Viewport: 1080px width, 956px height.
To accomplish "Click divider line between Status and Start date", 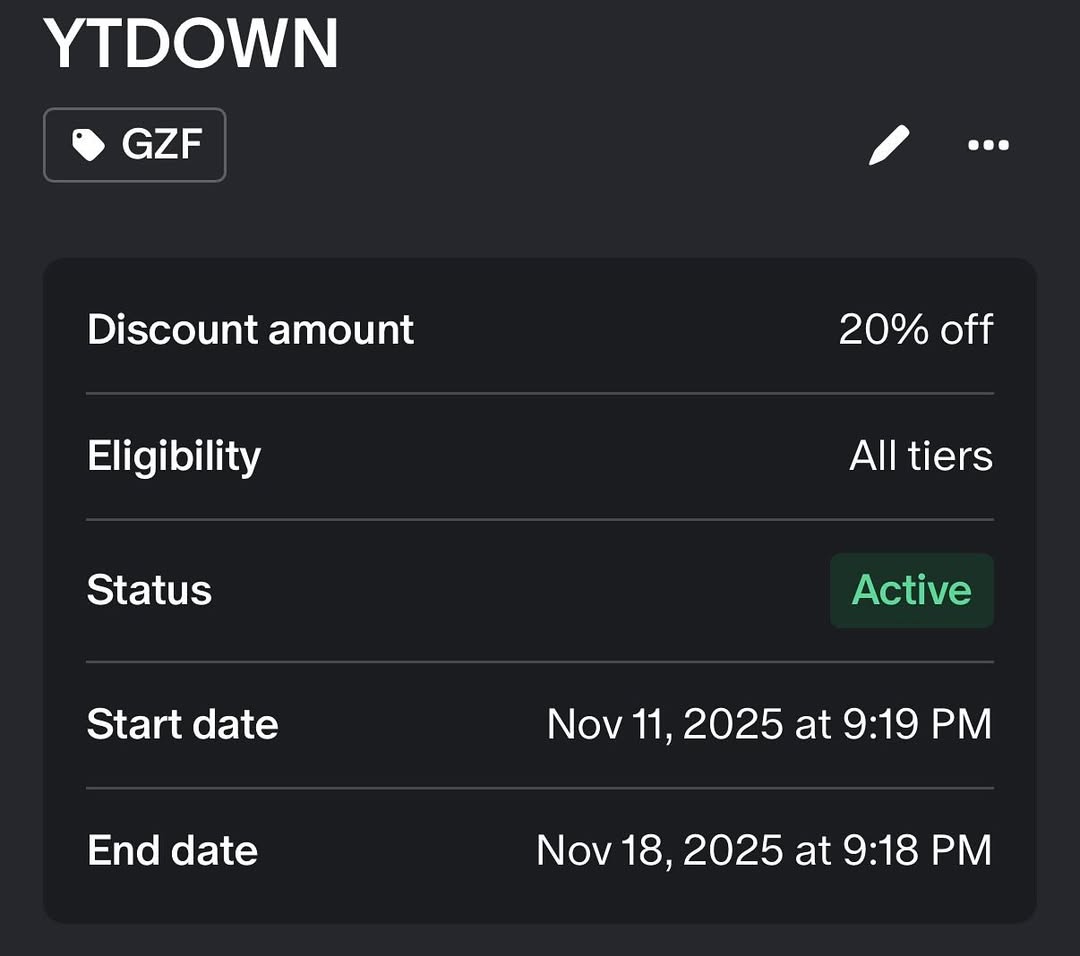I will point(540,662).
